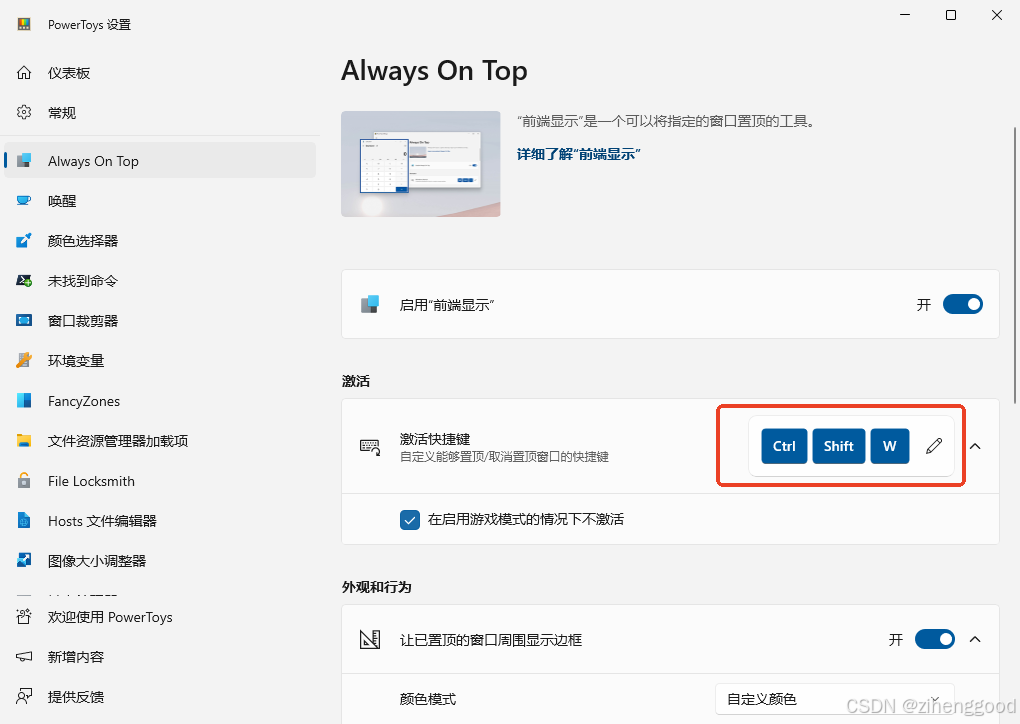Click the 新增内容 megaphone icon

[x=24, y=656]
